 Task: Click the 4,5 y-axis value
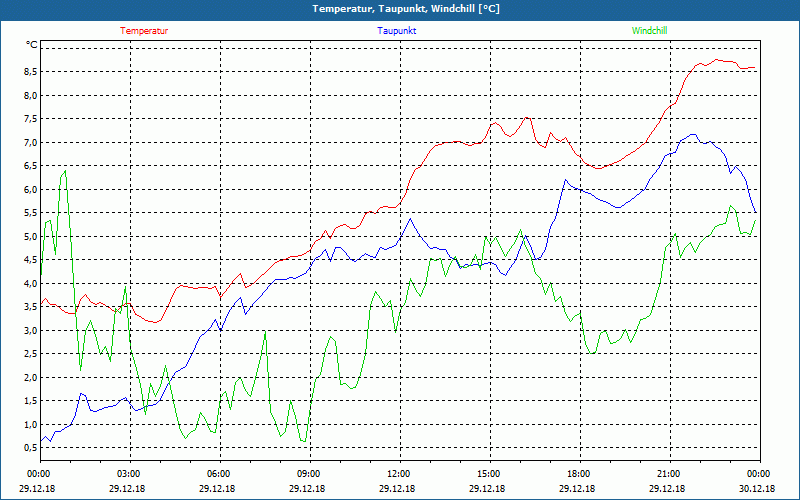(32, 260)
